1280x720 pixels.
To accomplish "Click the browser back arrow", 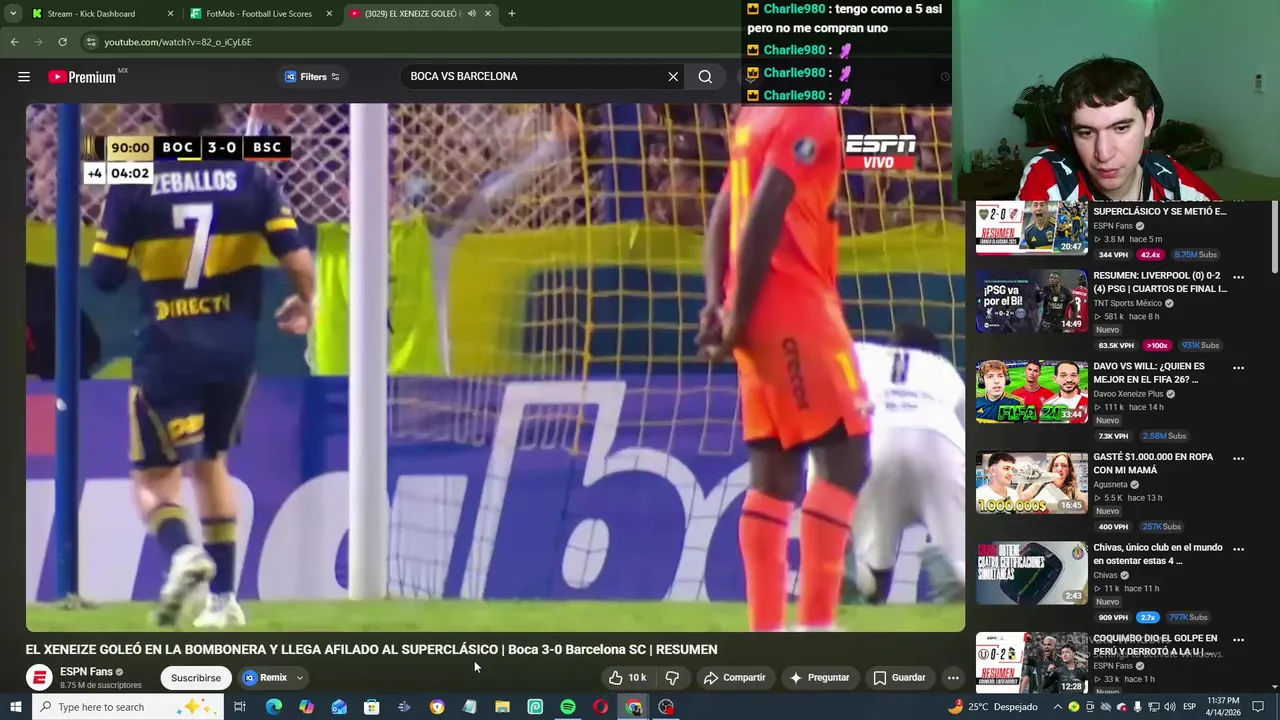I will click(14, 42).
